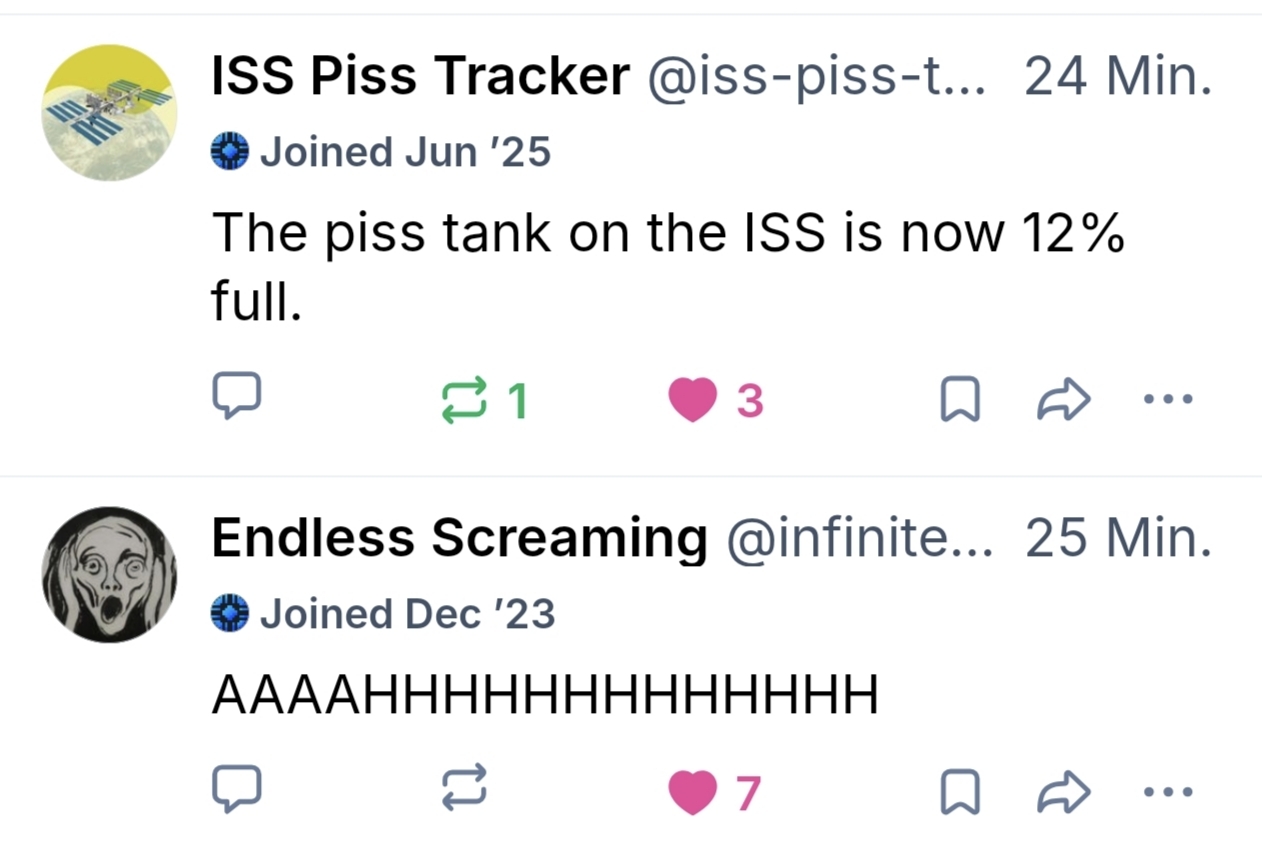Share the ISS Piss Tracker post
The height and width of the screenshot is (863, 1262).
(x=1062, y=399)
